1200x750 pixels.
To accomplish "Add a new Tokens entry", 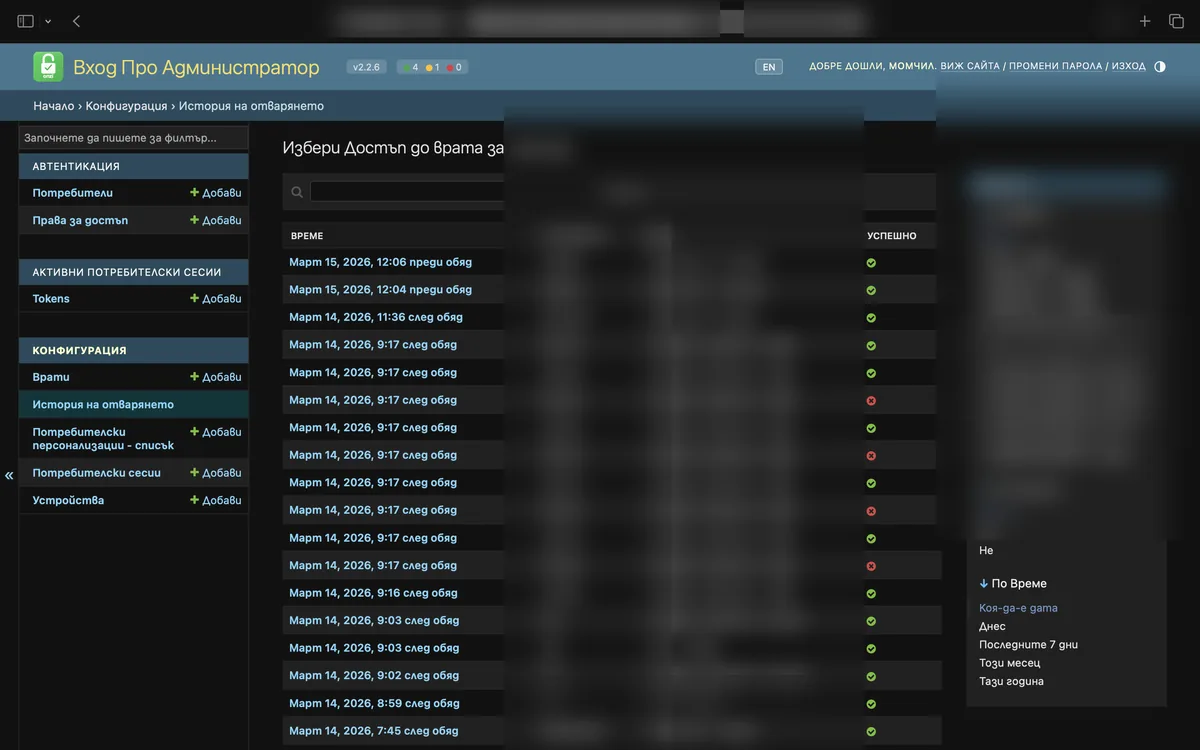I will point(216,299).
